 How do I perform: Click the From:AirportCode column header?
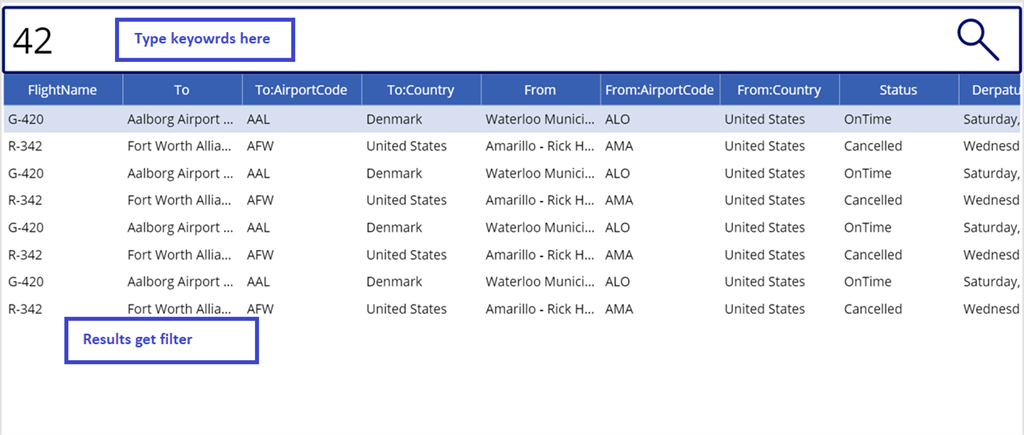click(660, 90)
